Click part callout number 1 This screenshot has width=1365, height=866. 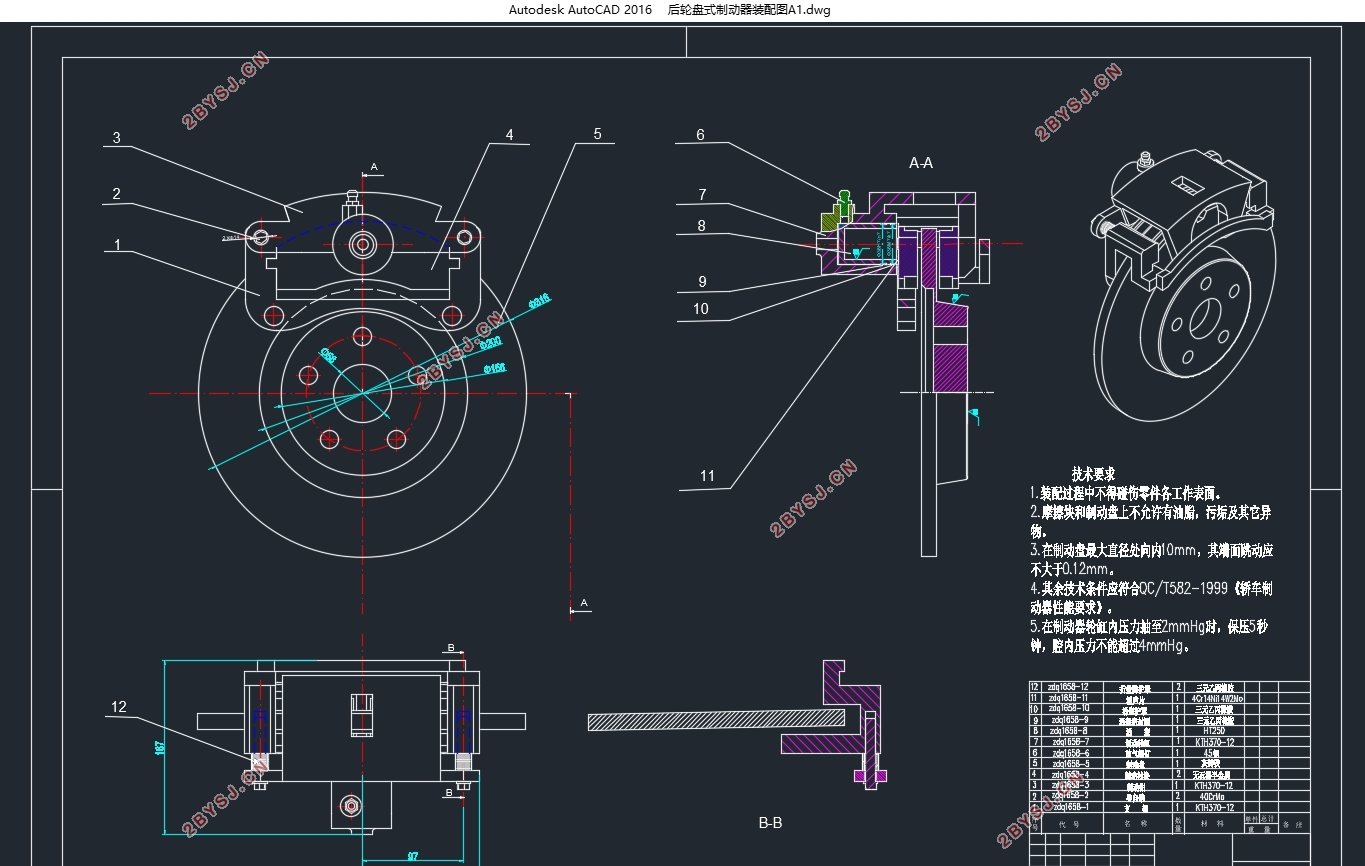(x=117, y=244)
